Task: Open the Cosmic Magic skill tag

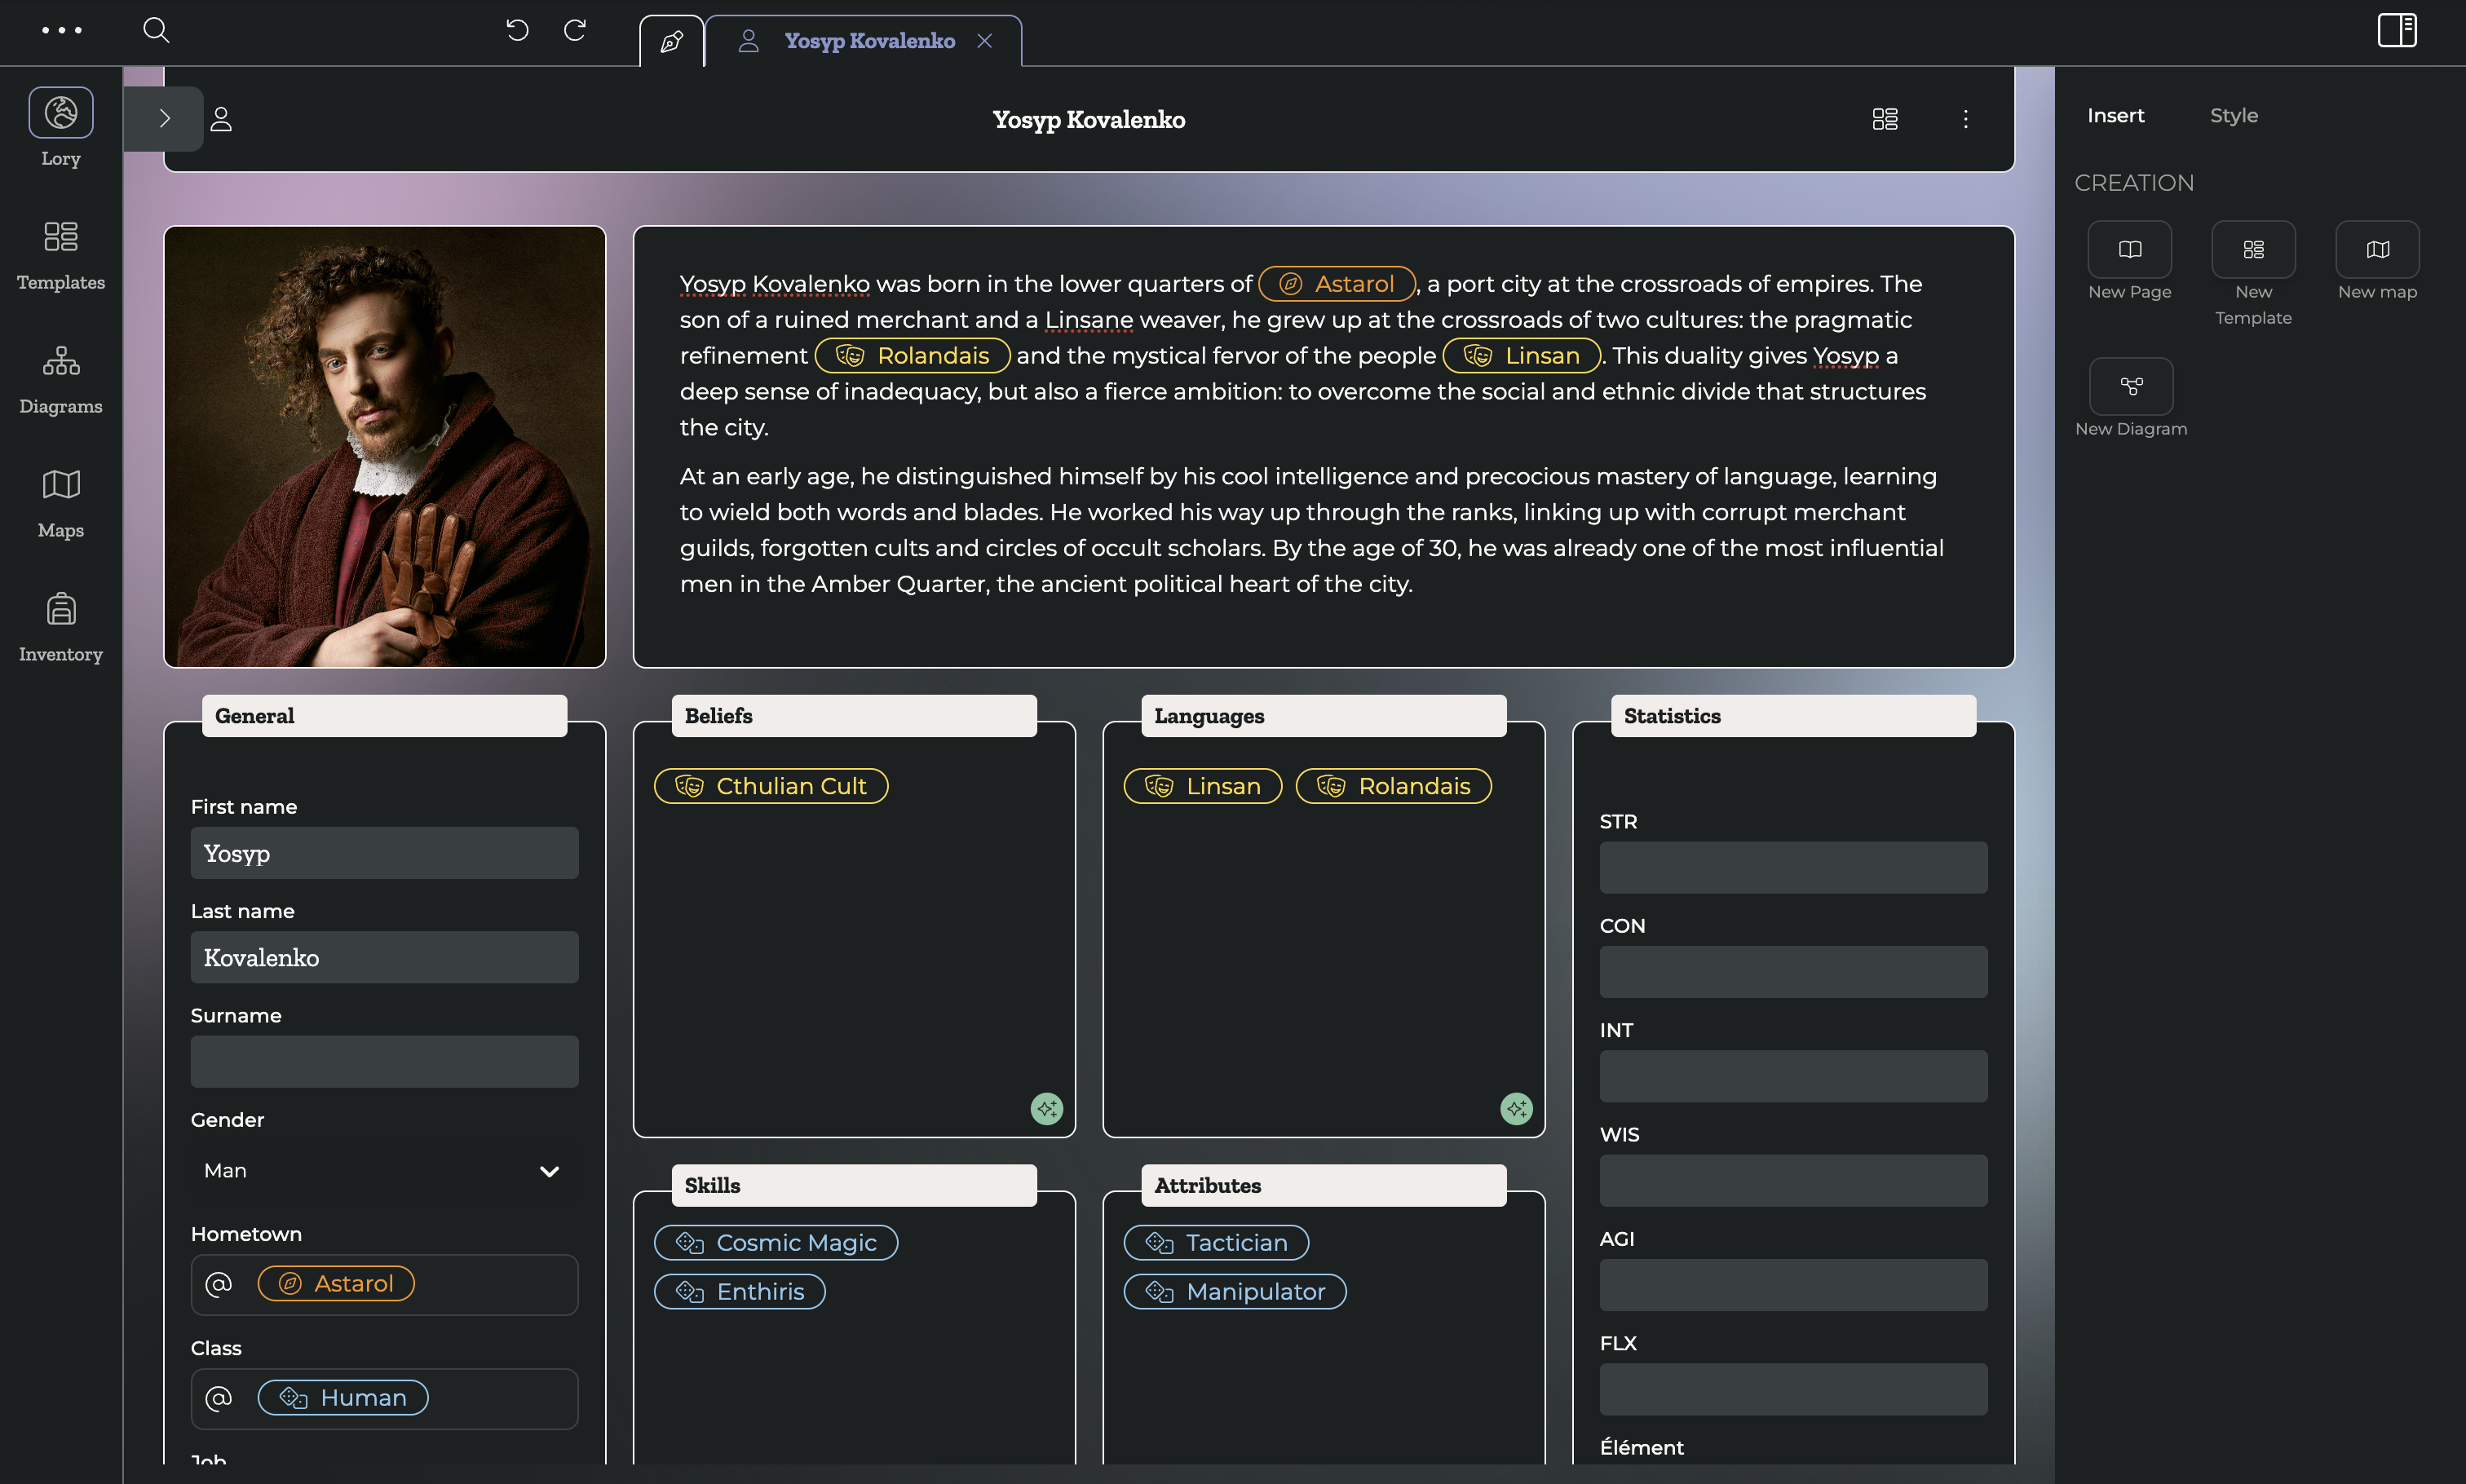Action: (x=776, y=1243)
